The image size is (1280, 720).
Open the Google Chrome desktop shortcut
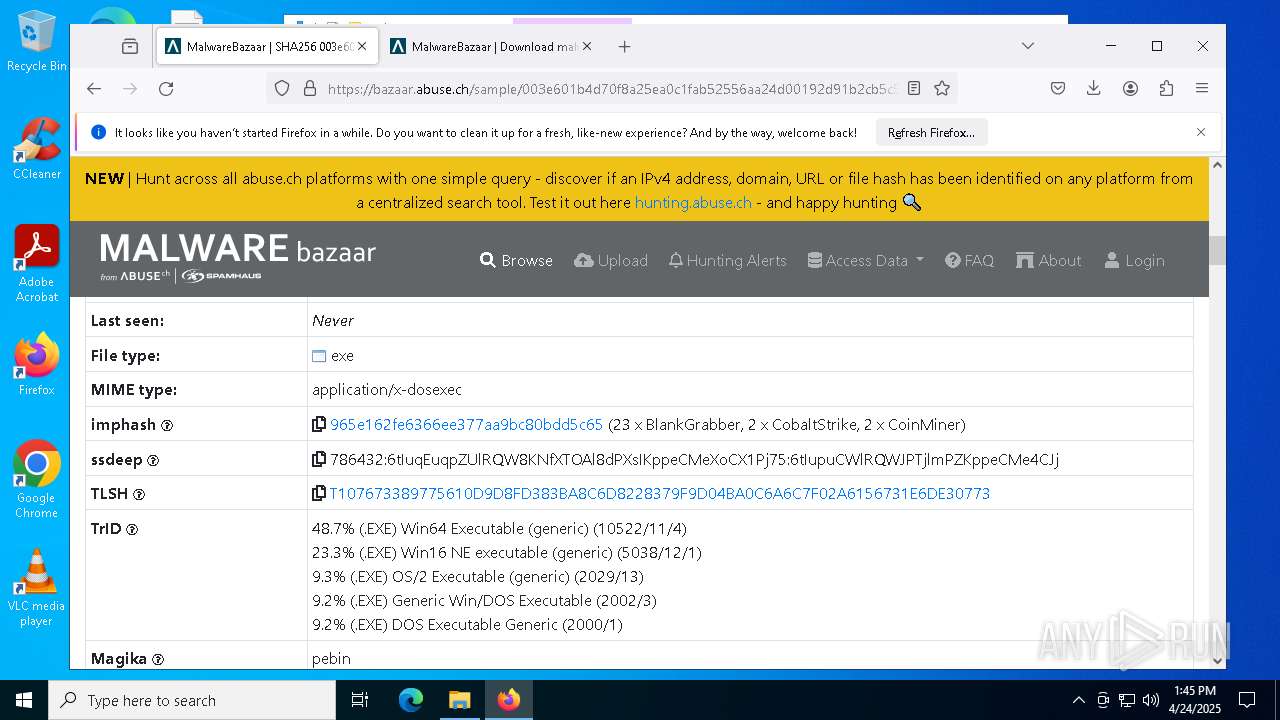[x=36, y=480]
